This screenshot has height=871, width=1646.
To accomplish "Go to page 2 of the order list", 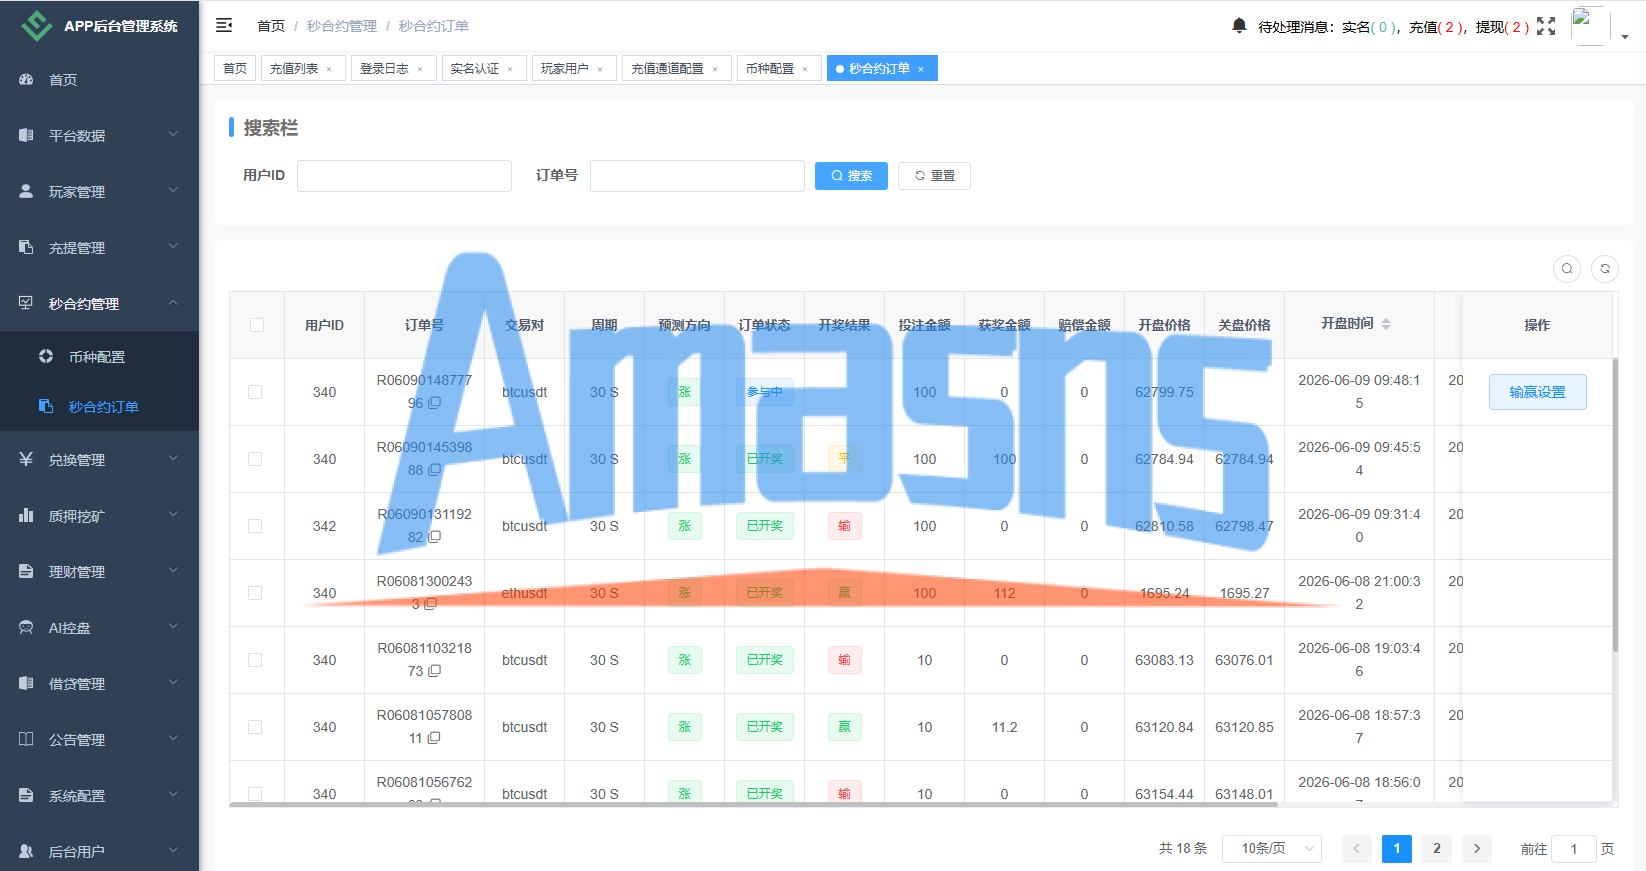I will 1437,849.
